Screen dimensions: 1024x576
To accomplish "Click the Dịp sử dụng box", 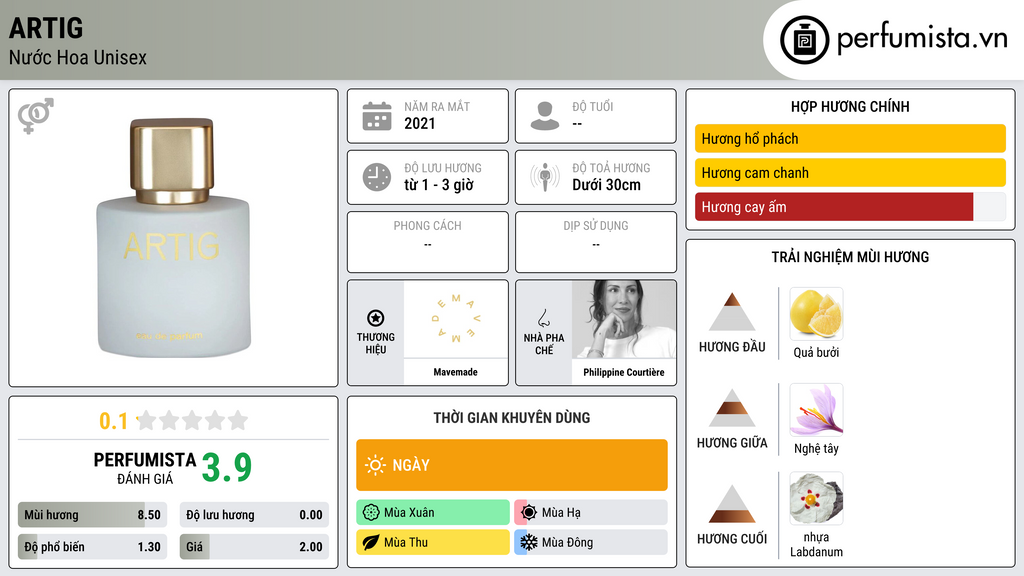I will [x=596, y=242].
